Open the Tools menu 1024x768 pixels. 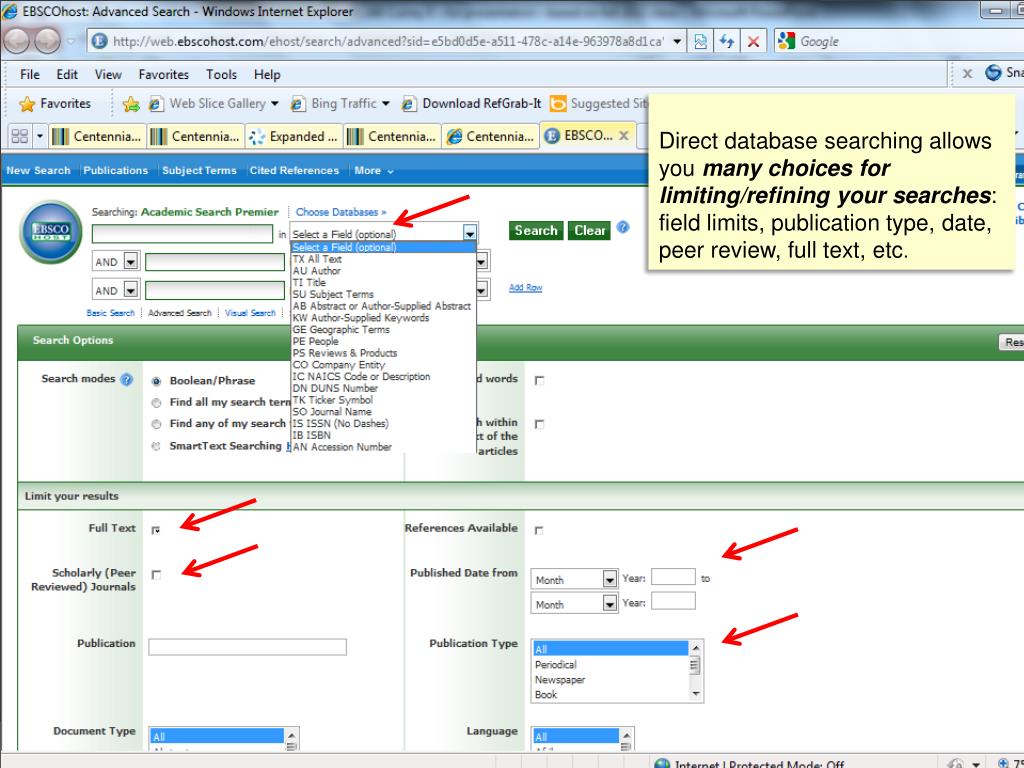point(221,74)
